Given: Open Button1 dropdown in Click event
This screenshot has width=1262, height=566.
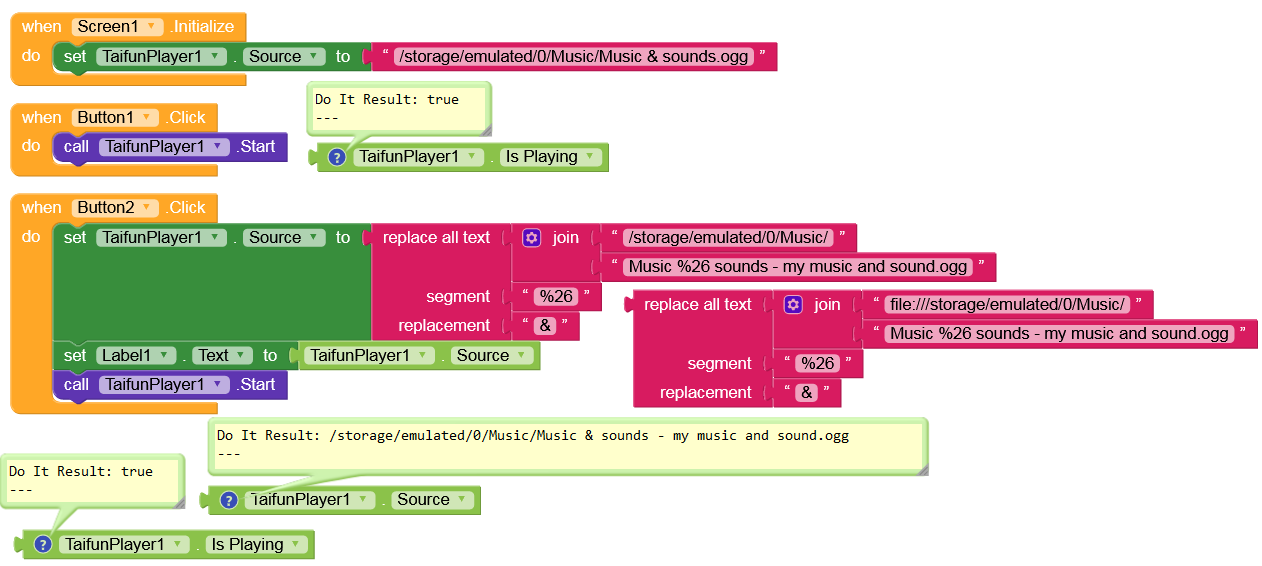Looking at the screenshot, I should click(x=115, y=118).
